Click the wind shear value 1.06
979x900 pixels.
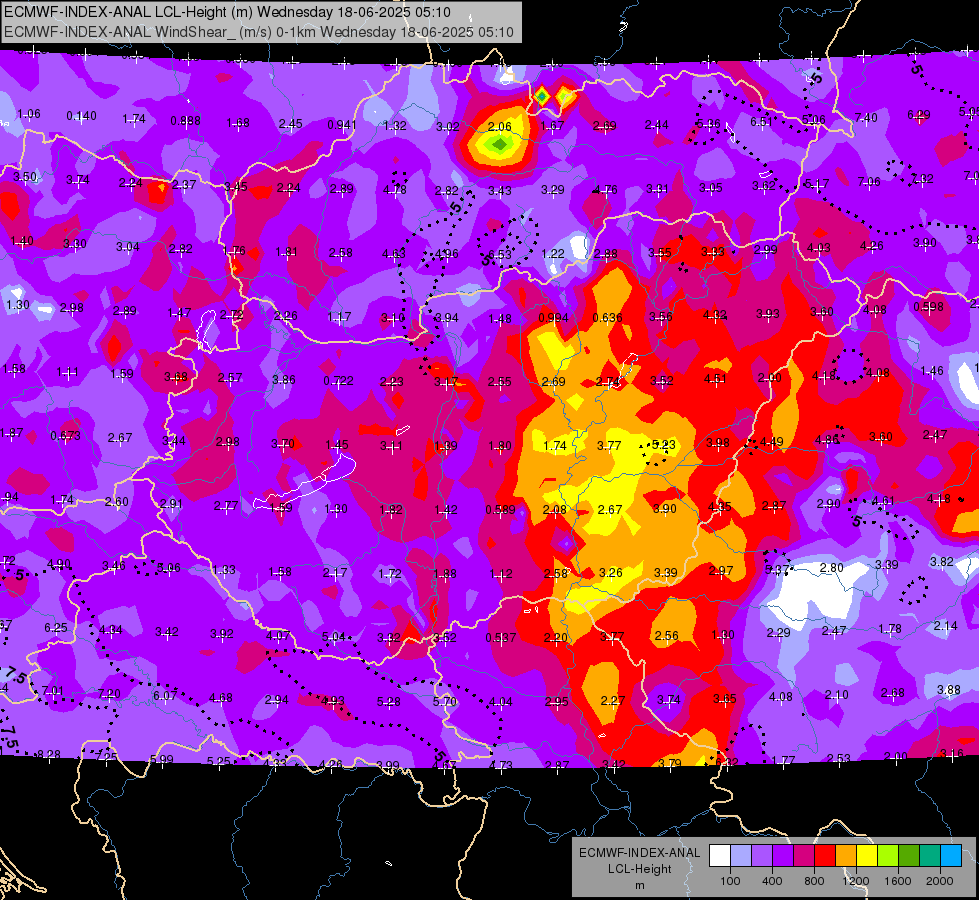pyautogui.click(x=29, y=114)
